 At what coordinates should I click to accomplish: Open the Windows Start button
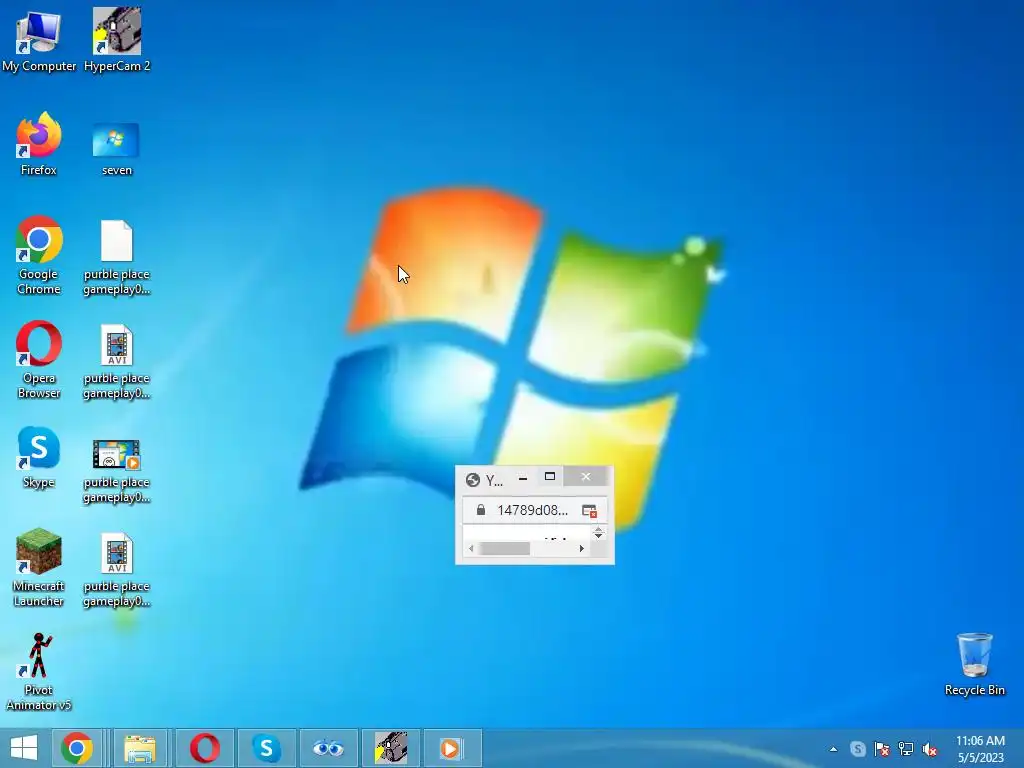click(x=24, y=748)
